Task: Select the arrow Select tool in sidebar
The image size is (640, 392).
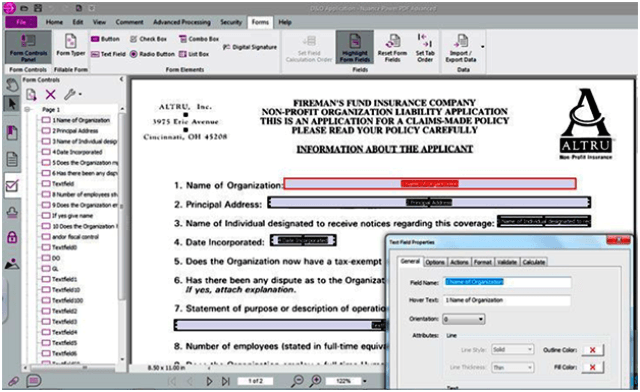Action: click(x=12, y=104)
